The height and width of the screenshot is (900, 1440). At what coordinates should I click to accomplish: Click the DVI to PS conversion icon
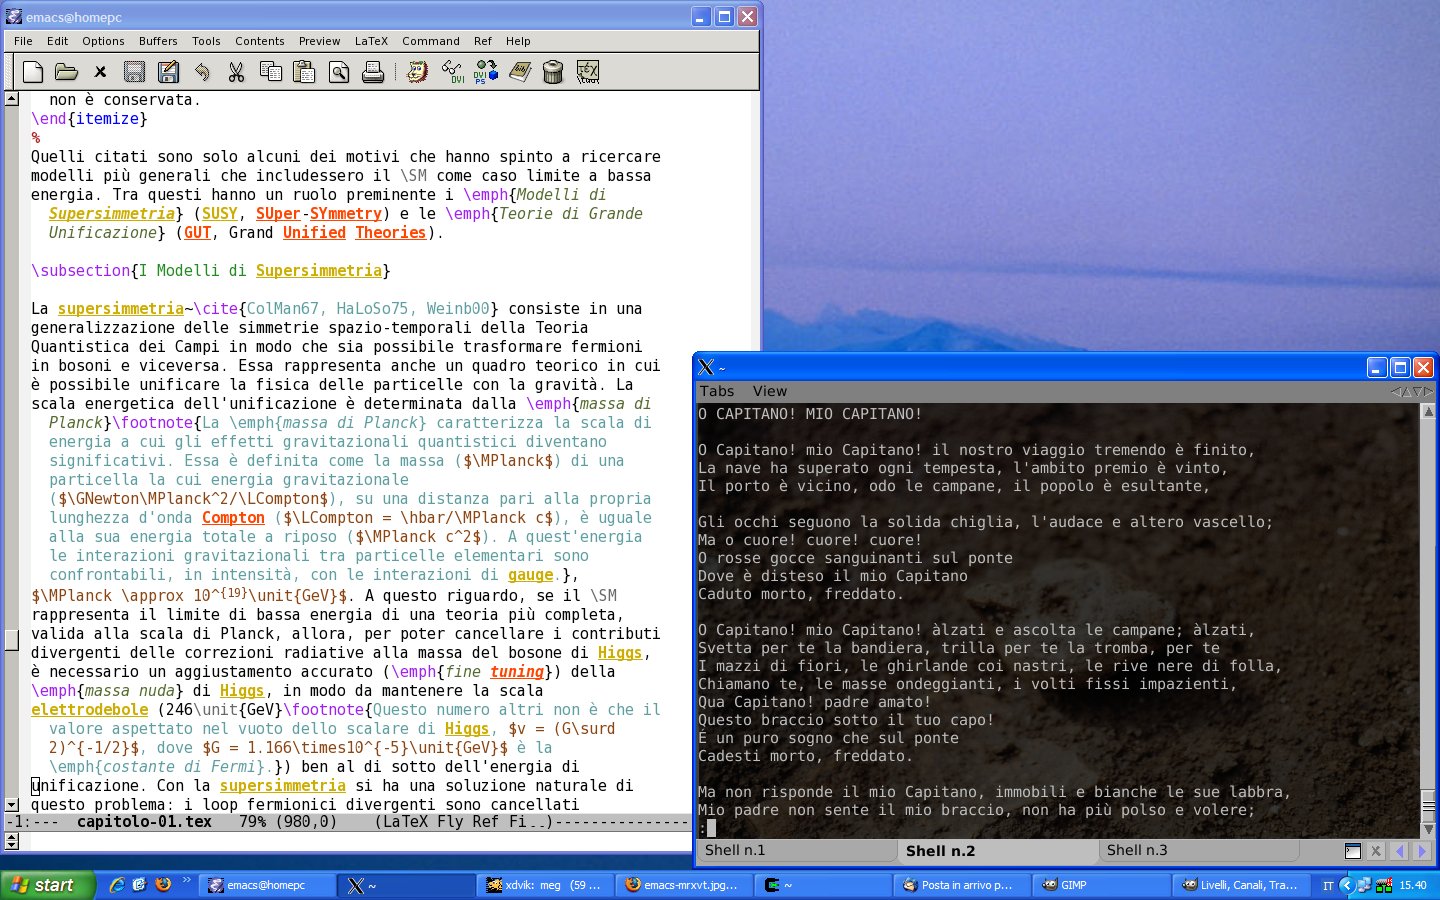tap(486, 72)
